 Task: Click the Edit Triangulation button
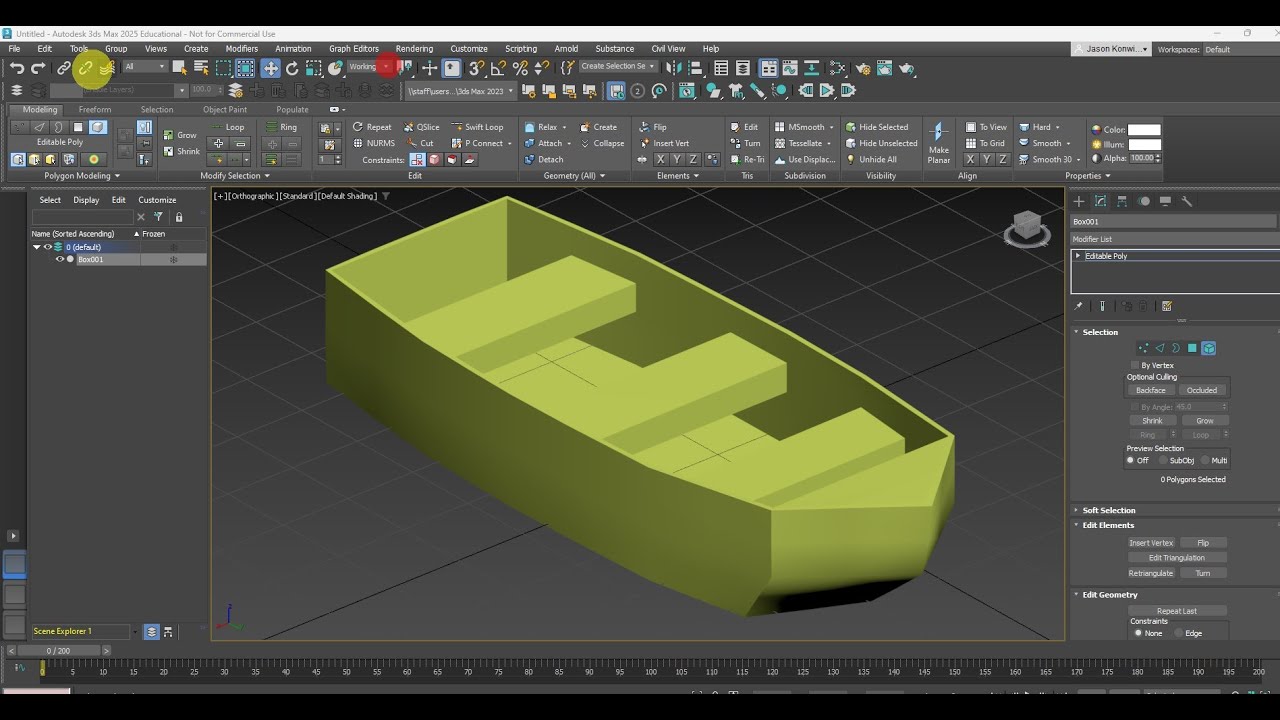point(1177,558)
